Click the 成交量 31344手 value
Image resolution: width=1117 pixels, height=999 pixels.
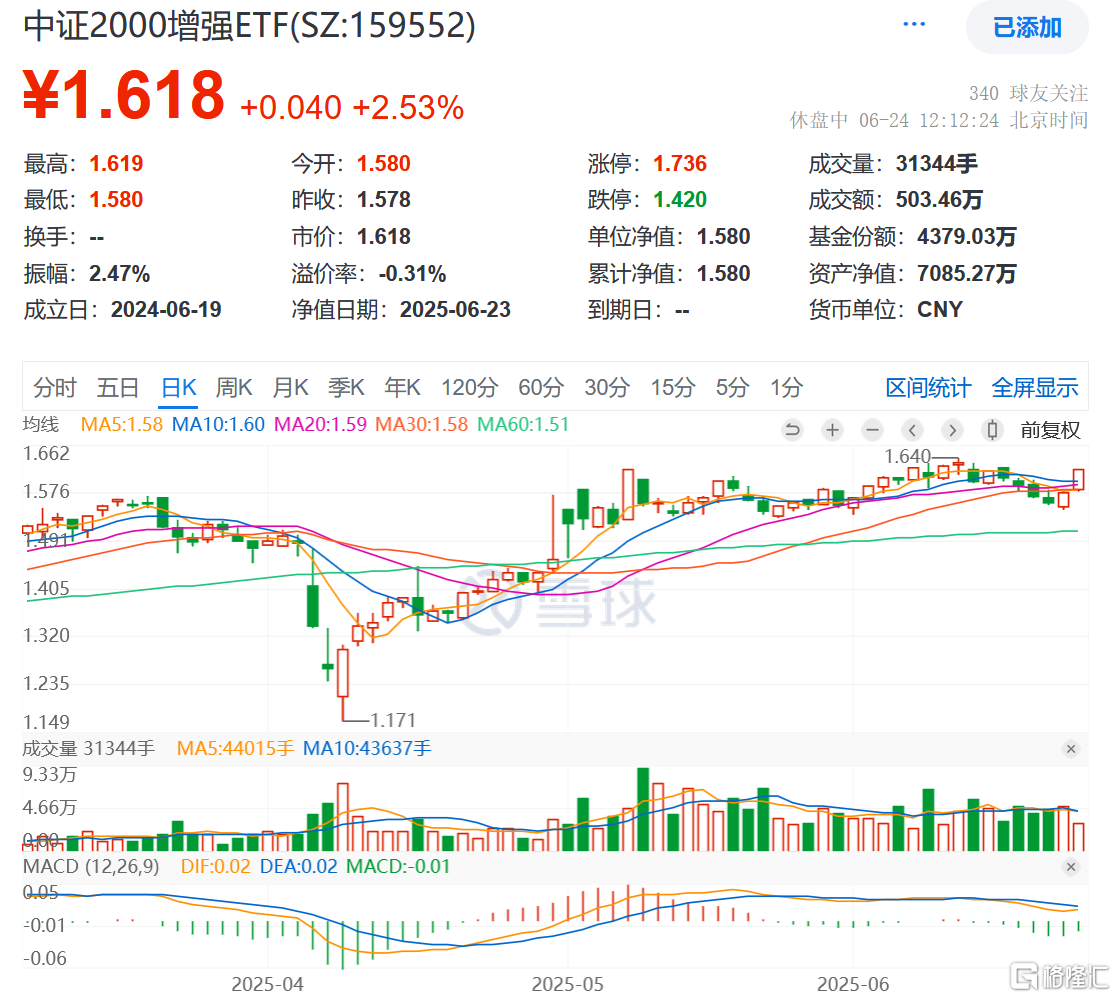[937, 164]
